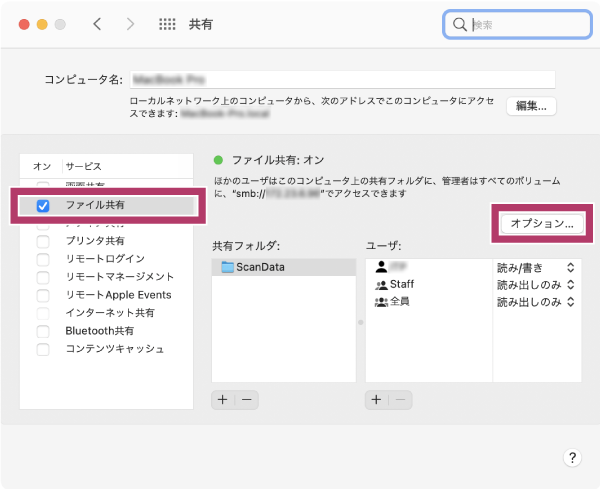Select the リモートApple Events service row

pyautogui.click(x=106, y=295)
